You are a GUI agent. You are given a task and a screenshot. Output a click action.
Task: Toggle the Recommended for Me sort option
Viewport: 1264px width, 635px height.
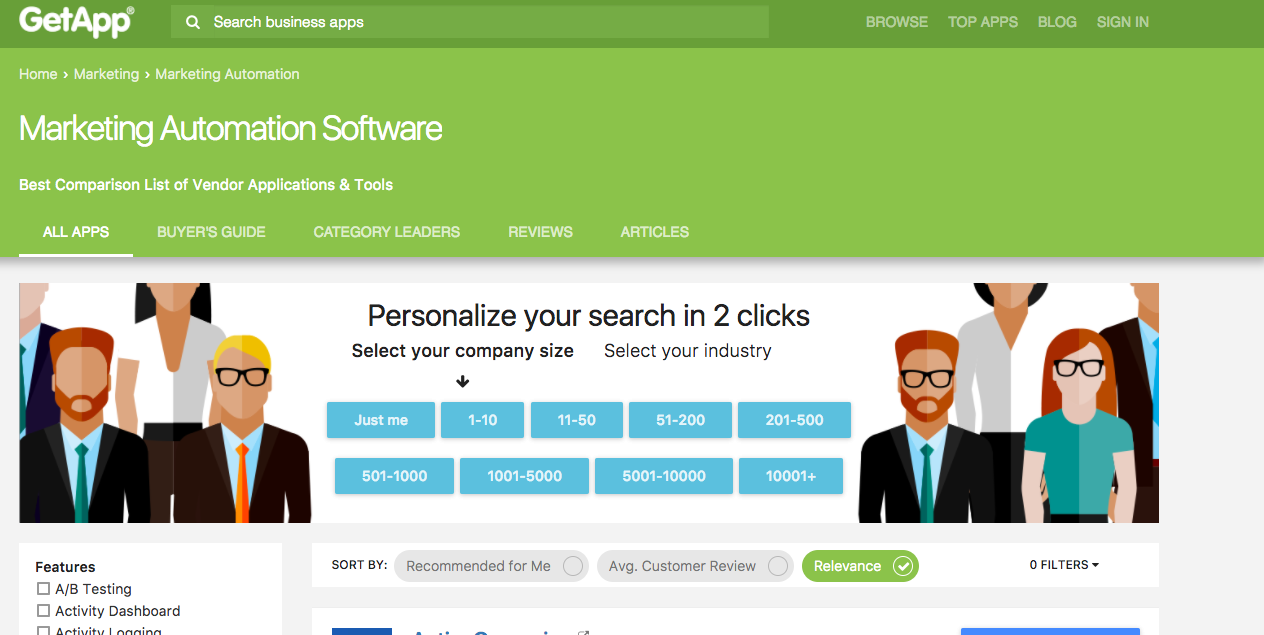click(x=490, y=566)
